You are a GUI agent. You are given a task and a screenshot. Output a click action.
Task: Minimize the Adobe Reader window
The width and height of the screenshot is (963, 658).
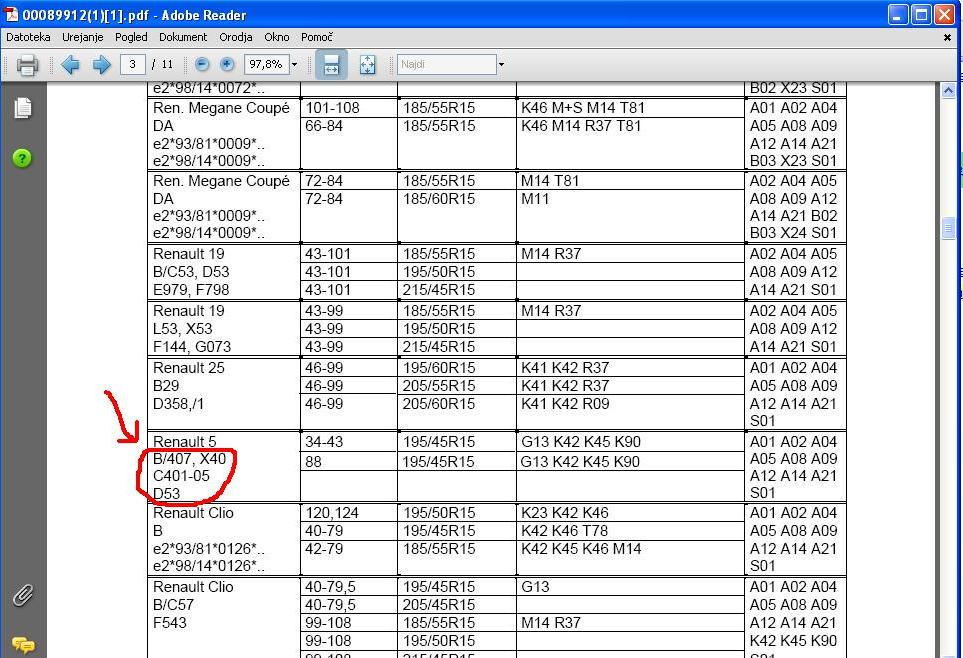[899, 15]
